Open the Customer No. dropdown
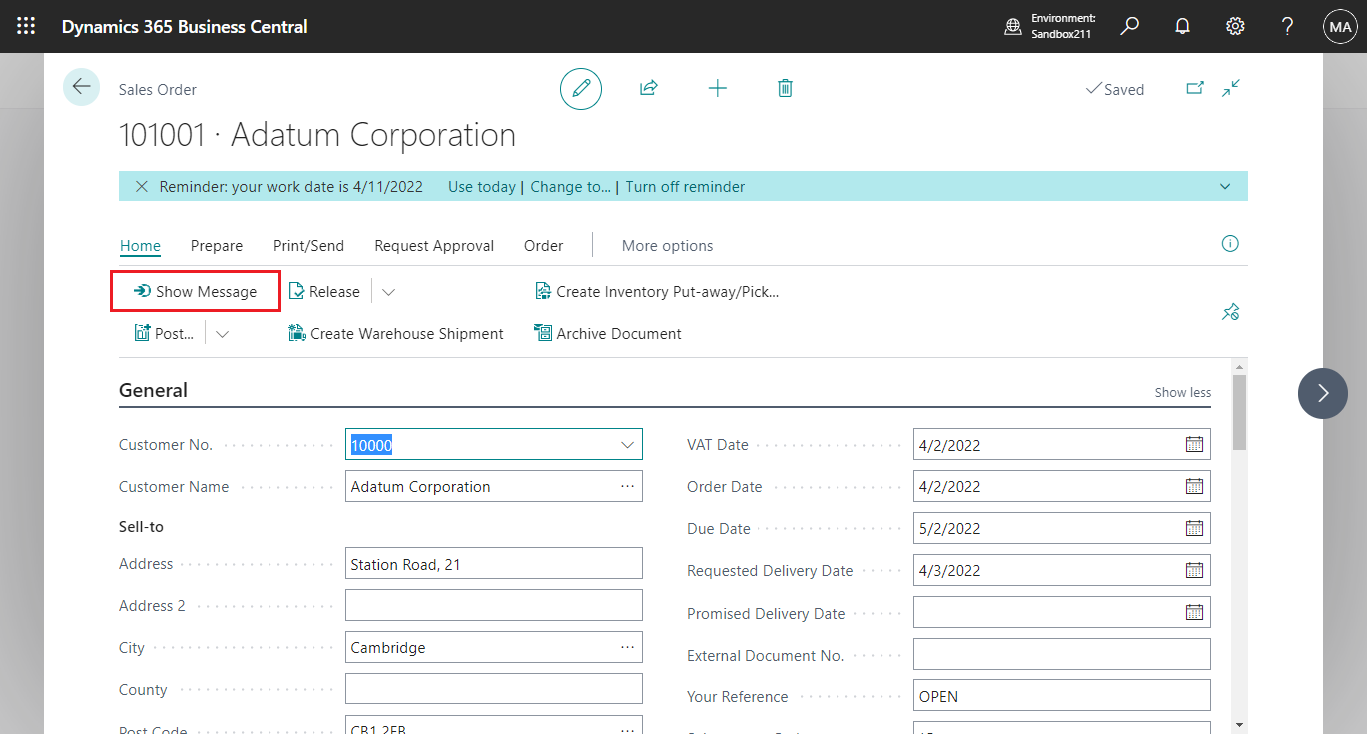1367x734 pixels. 627,445
